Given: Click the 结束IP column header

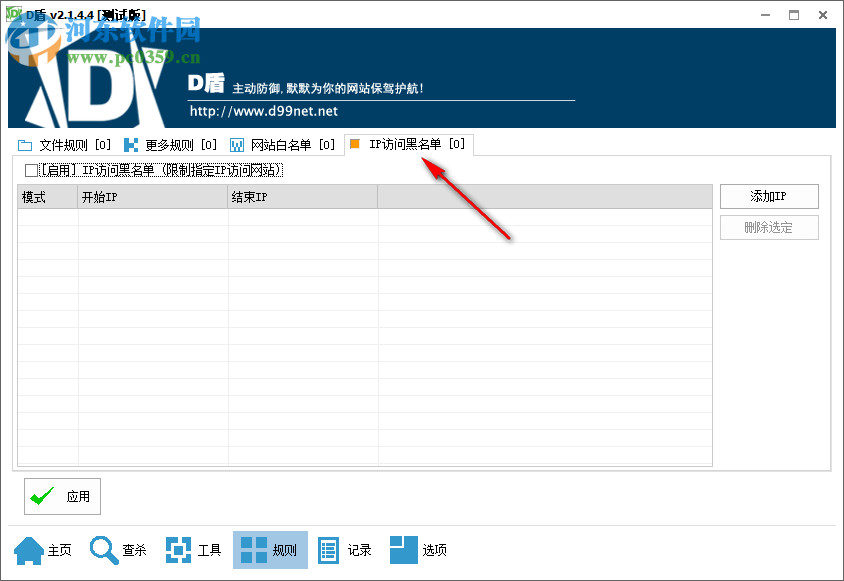Looking at the screenshot, I should pyautogui.click(x=303, y=197).
